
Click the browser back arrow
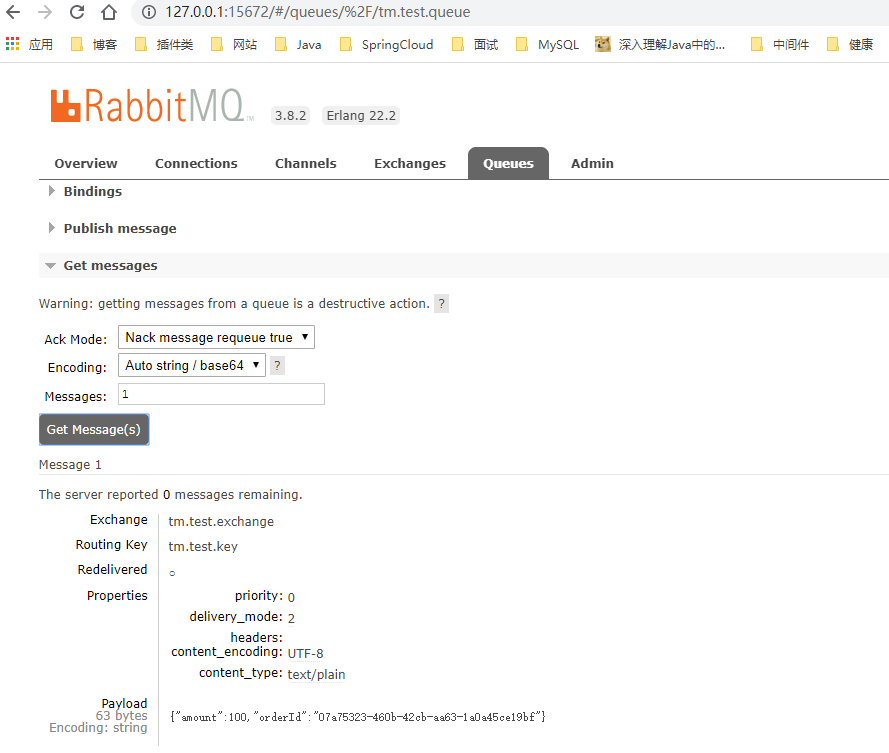pyautogui.click(x=12, y=12)
